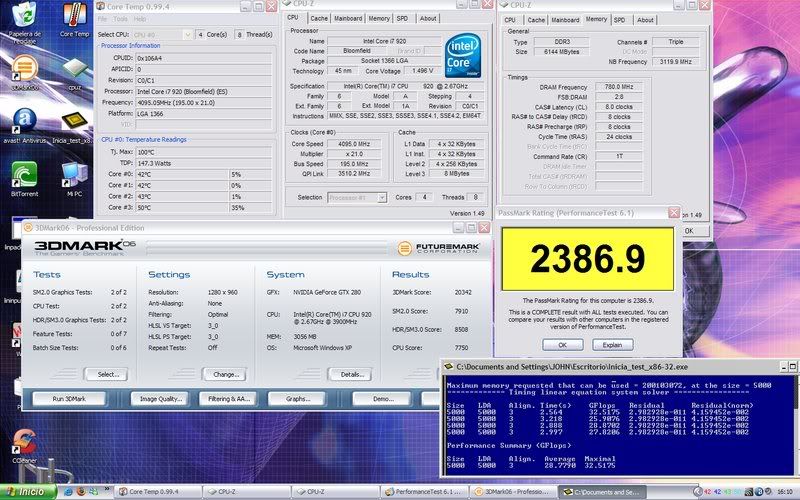This screenshot has height=500, width=800.
Task: Open the Help menu in Core Temp
Action: pyautogui.click(x=140, y=19)
